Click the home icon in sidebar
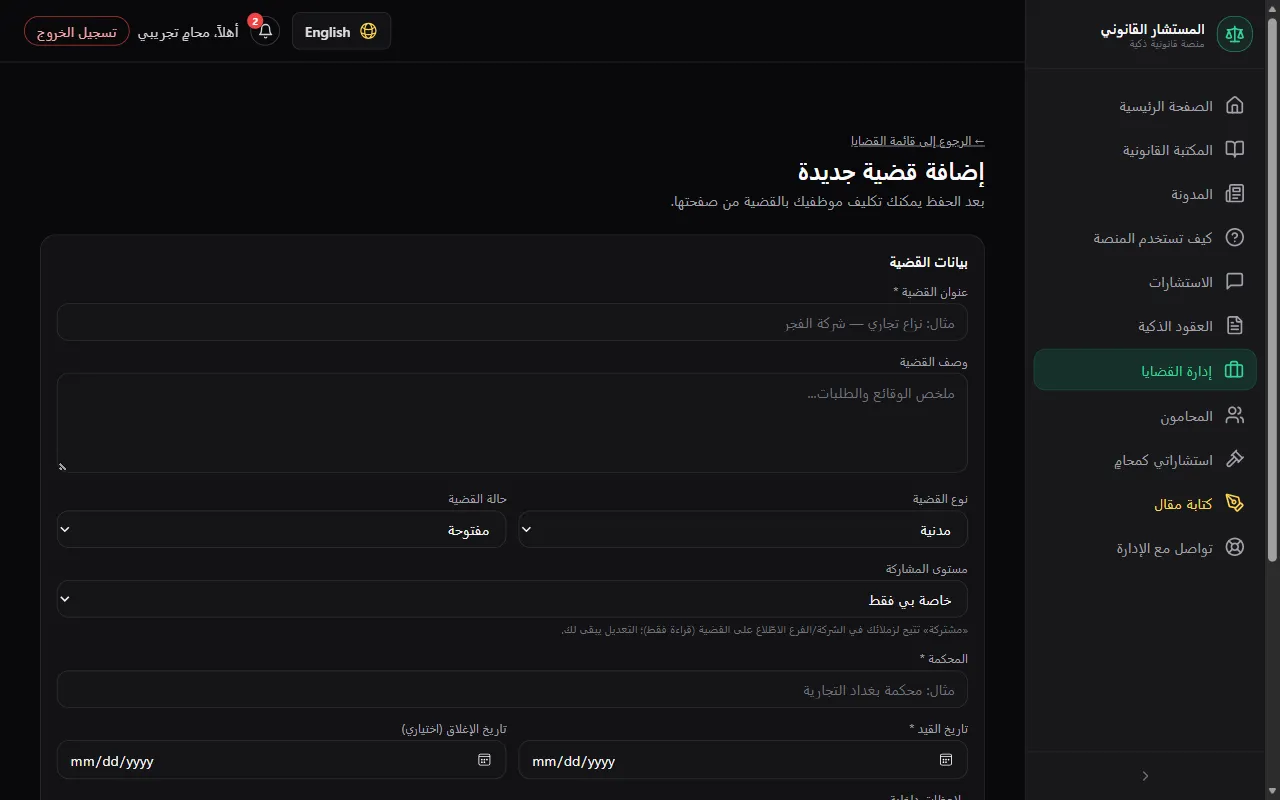This screenshot has height=800, width=1280. point(1235,106)
